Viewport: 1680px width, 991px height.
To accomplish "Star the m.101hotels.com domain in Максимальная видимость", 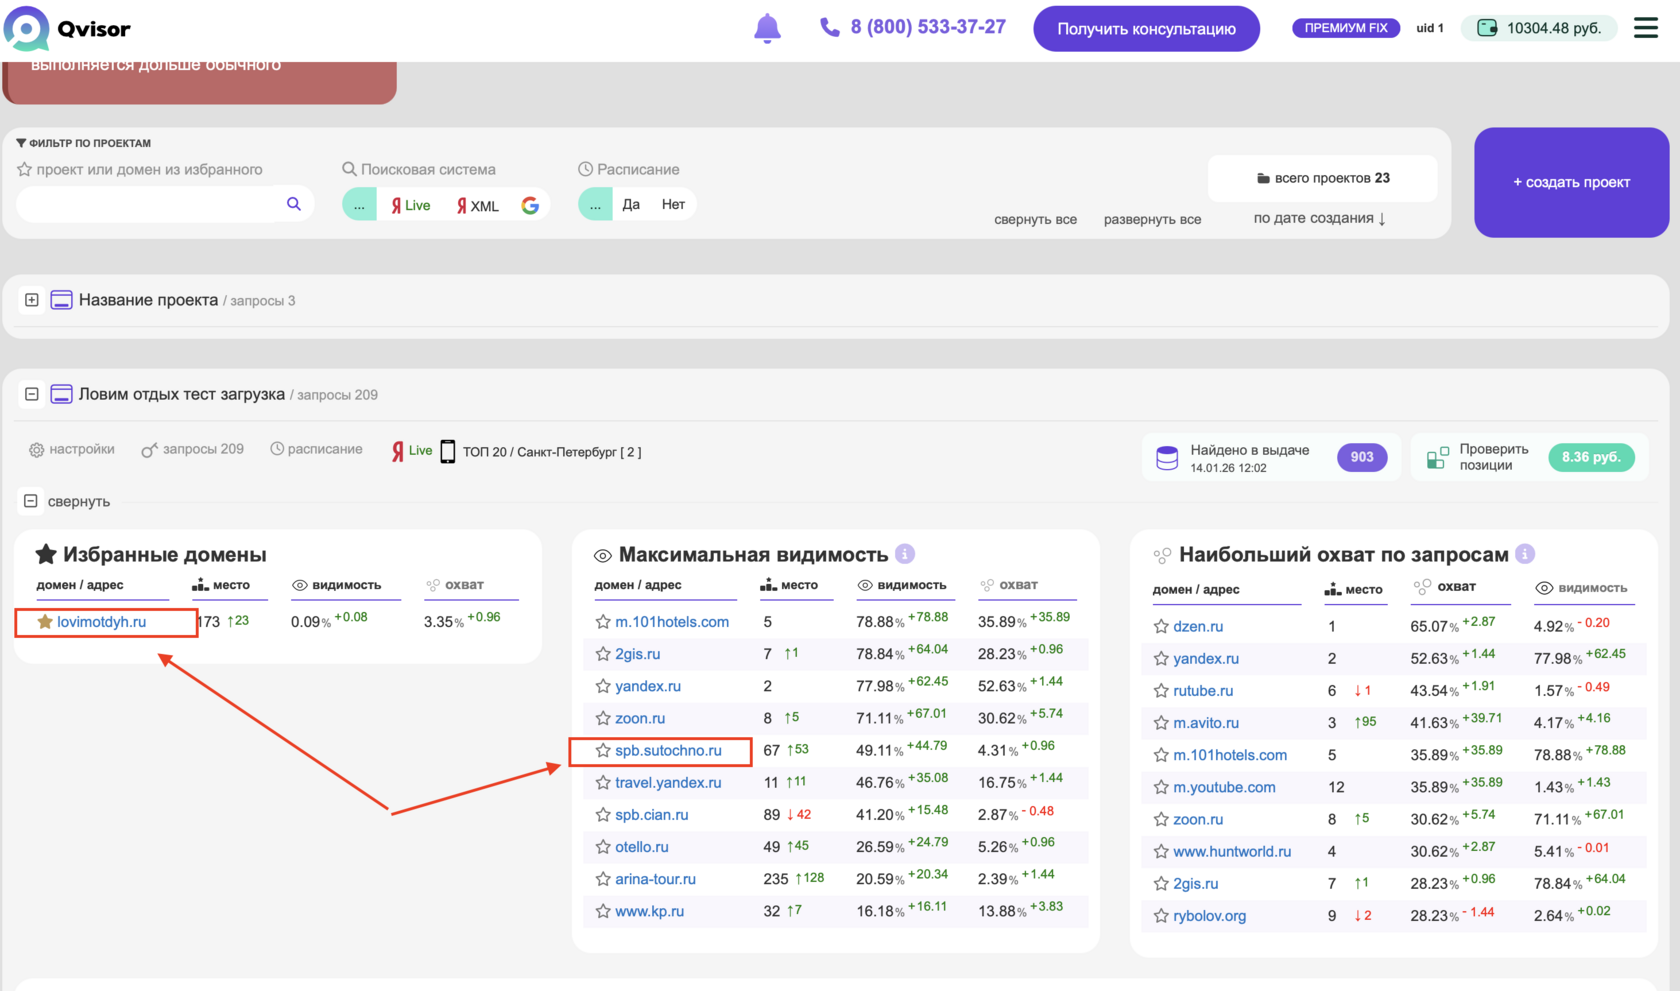I will (x=603, y=622).
